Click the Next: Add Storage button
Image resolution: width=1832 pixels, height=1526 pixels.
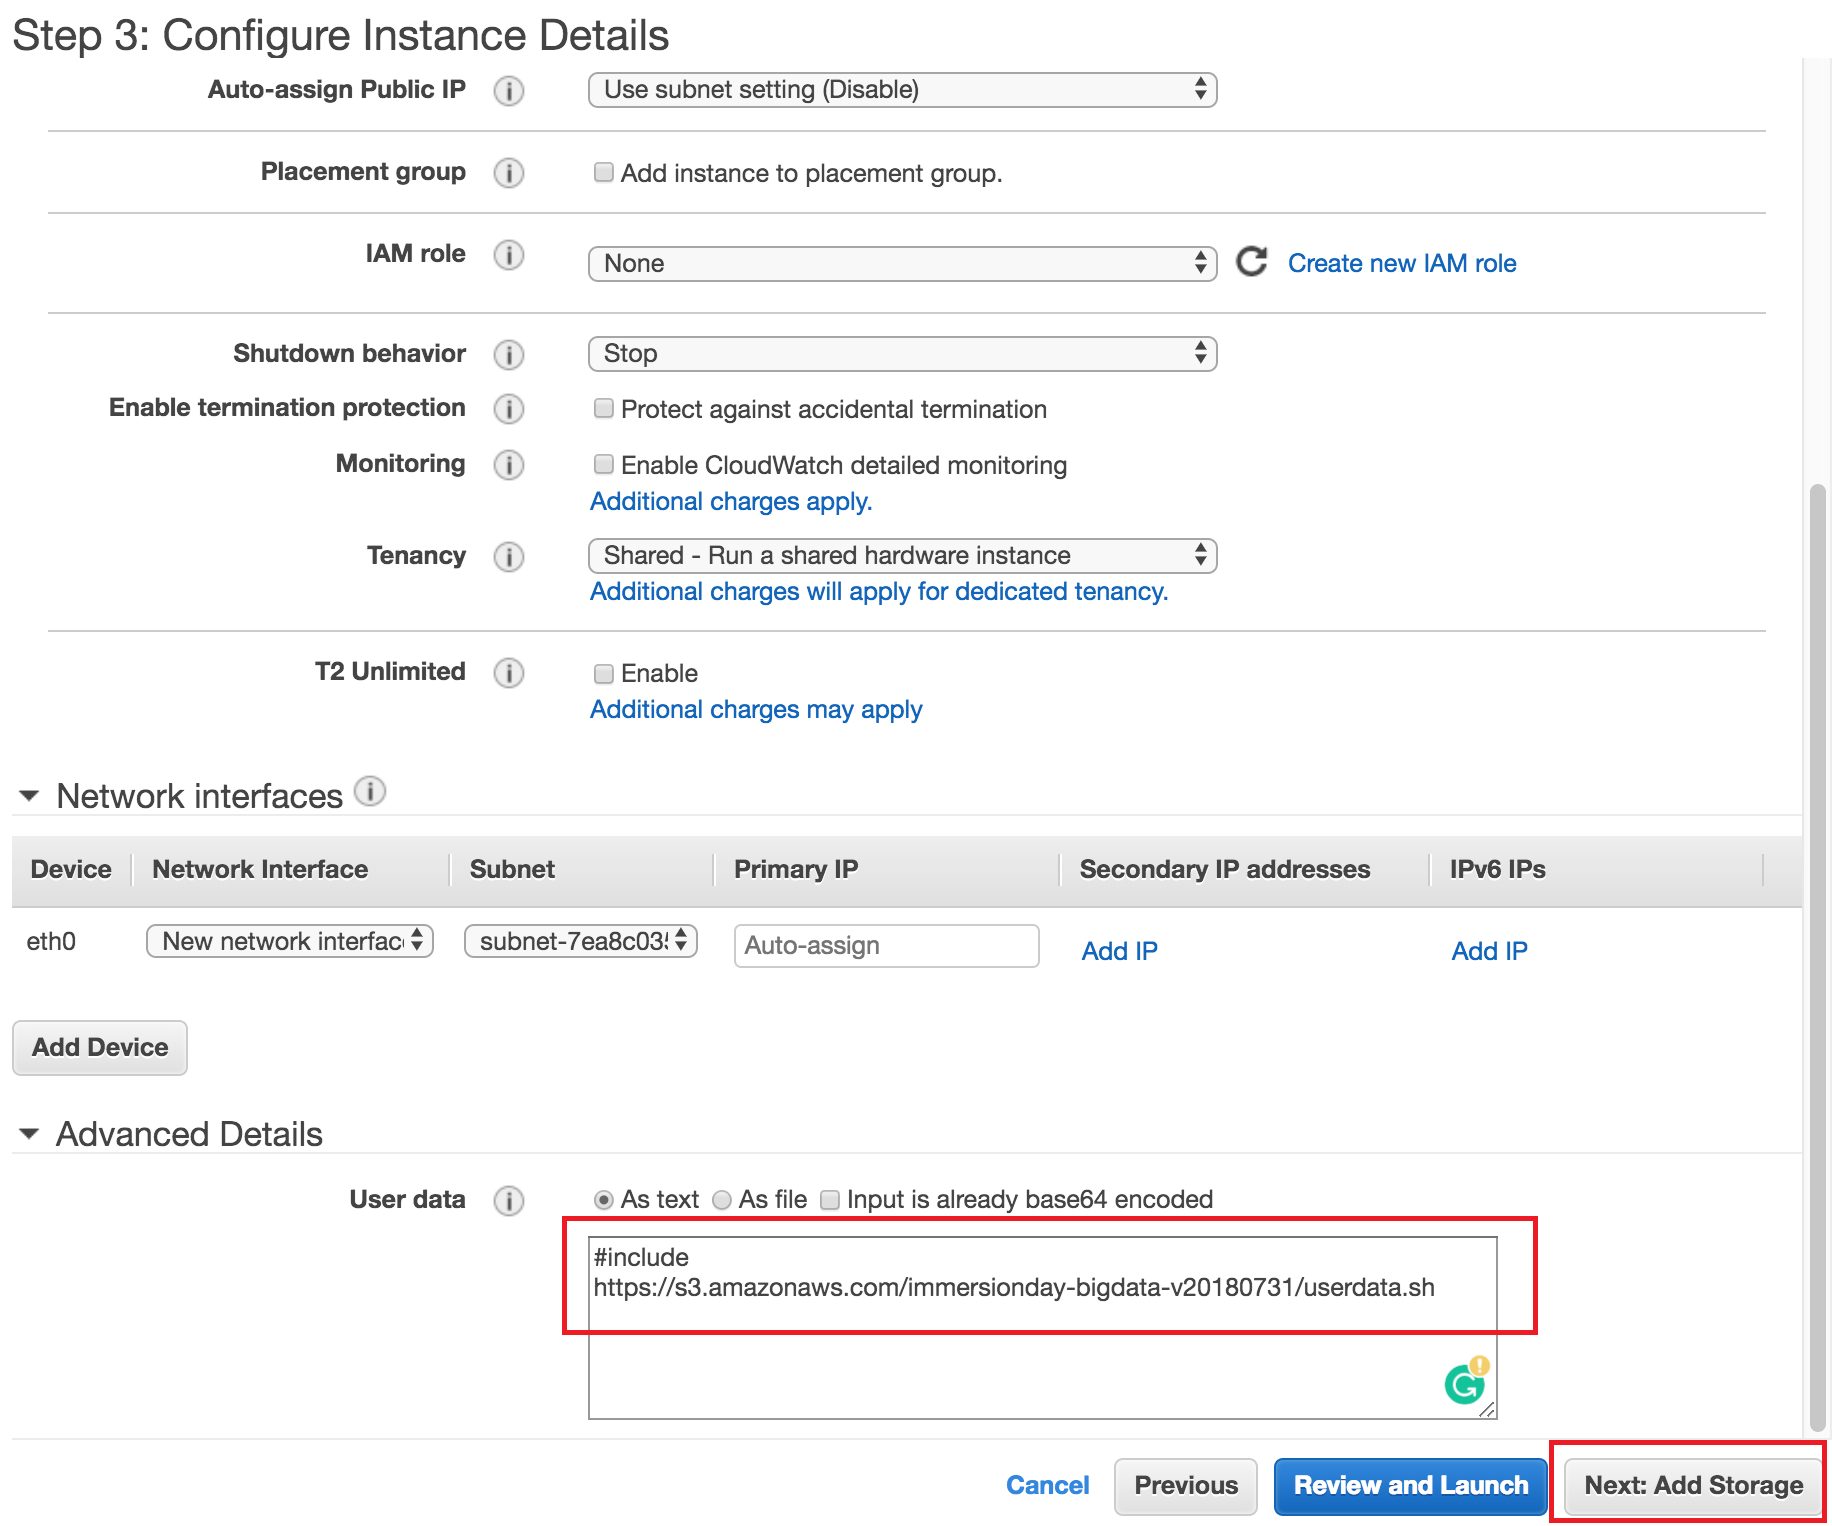click(x=1692, y=1485)
